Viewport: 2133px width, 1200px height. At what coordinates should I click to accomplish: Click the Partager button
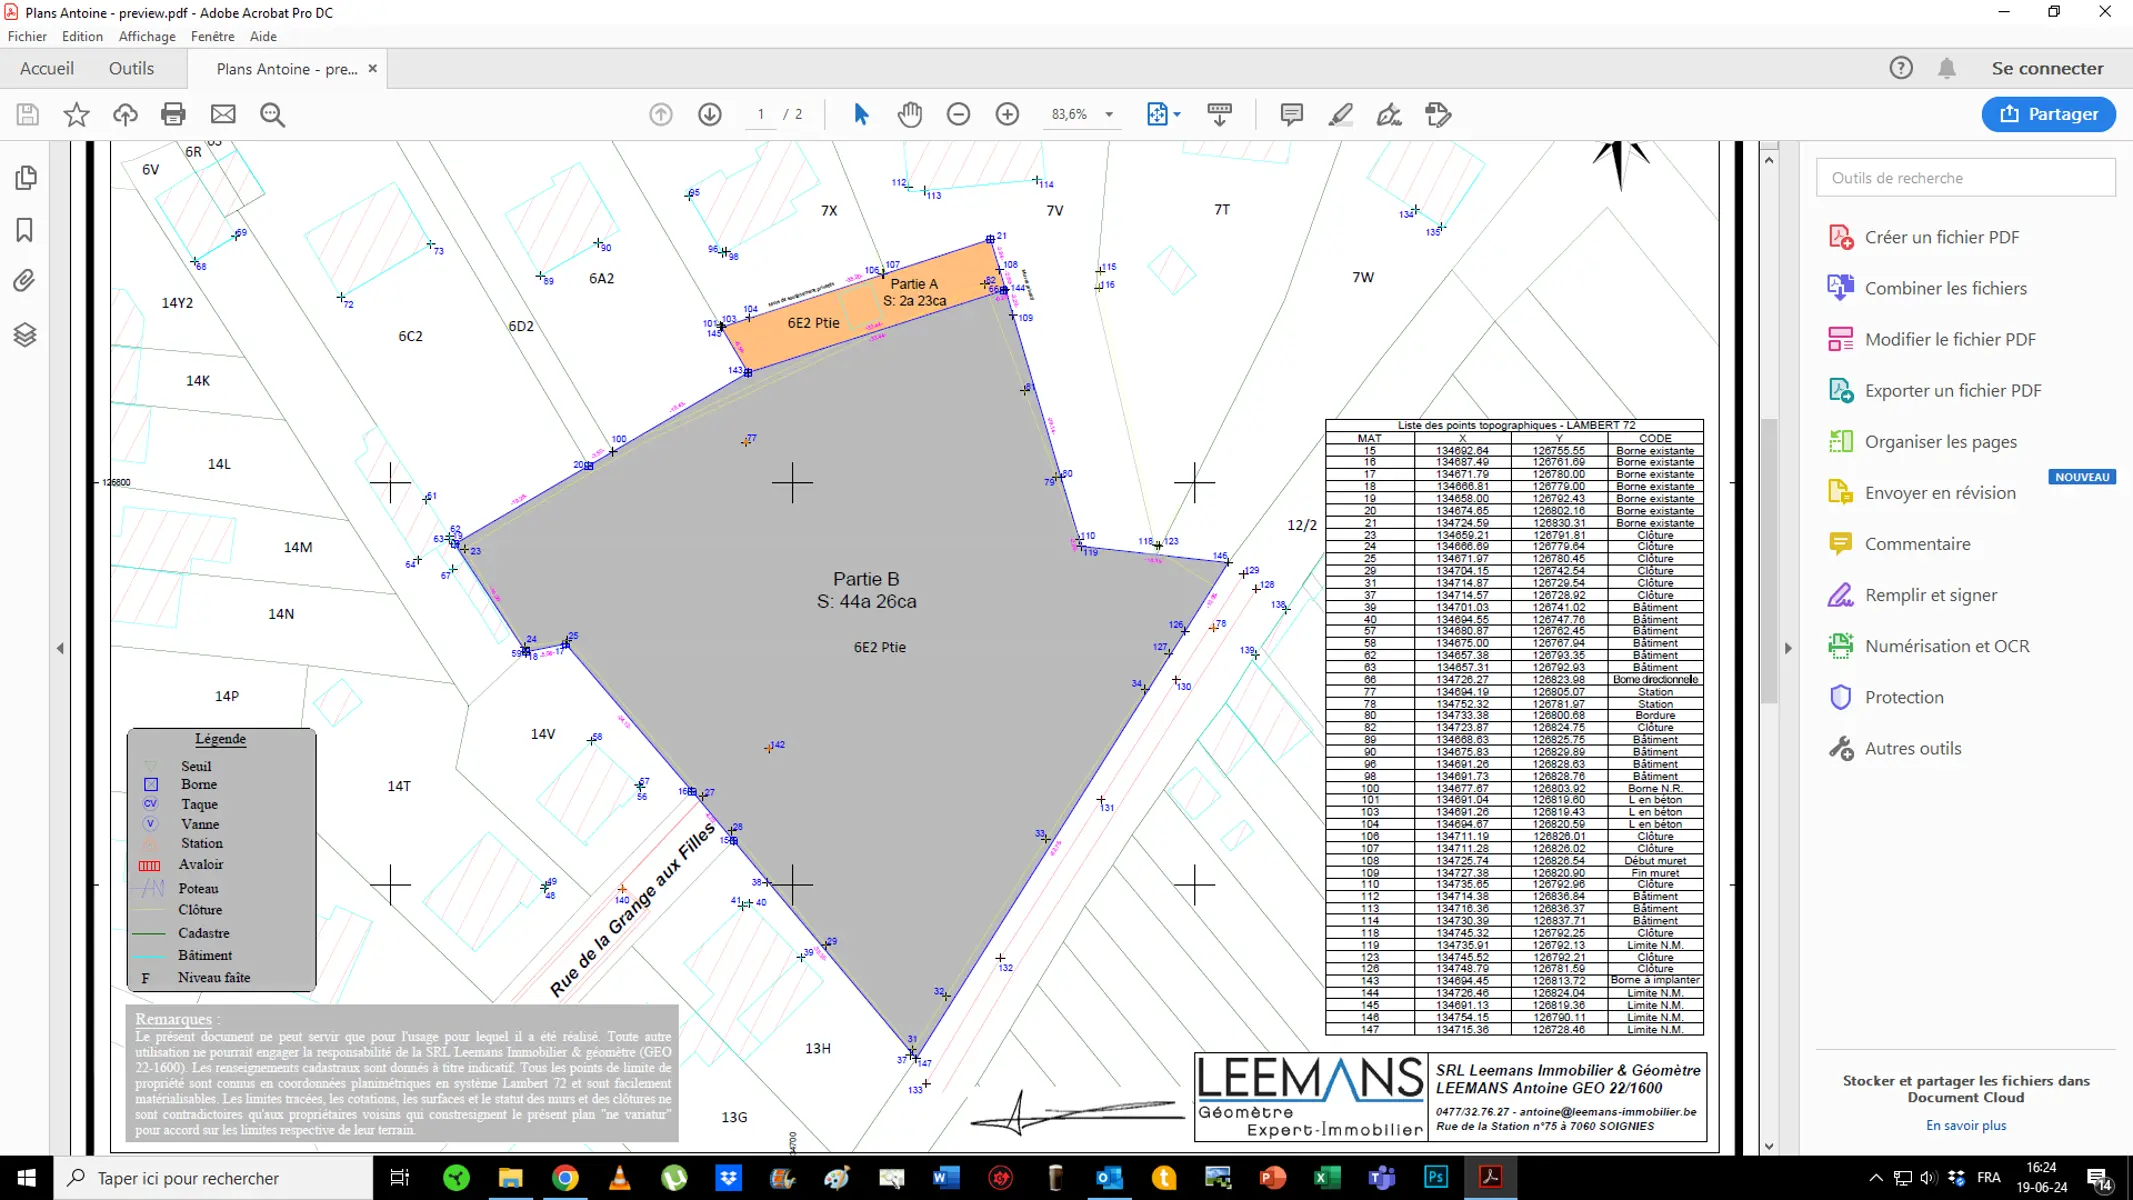(2047, 114)
